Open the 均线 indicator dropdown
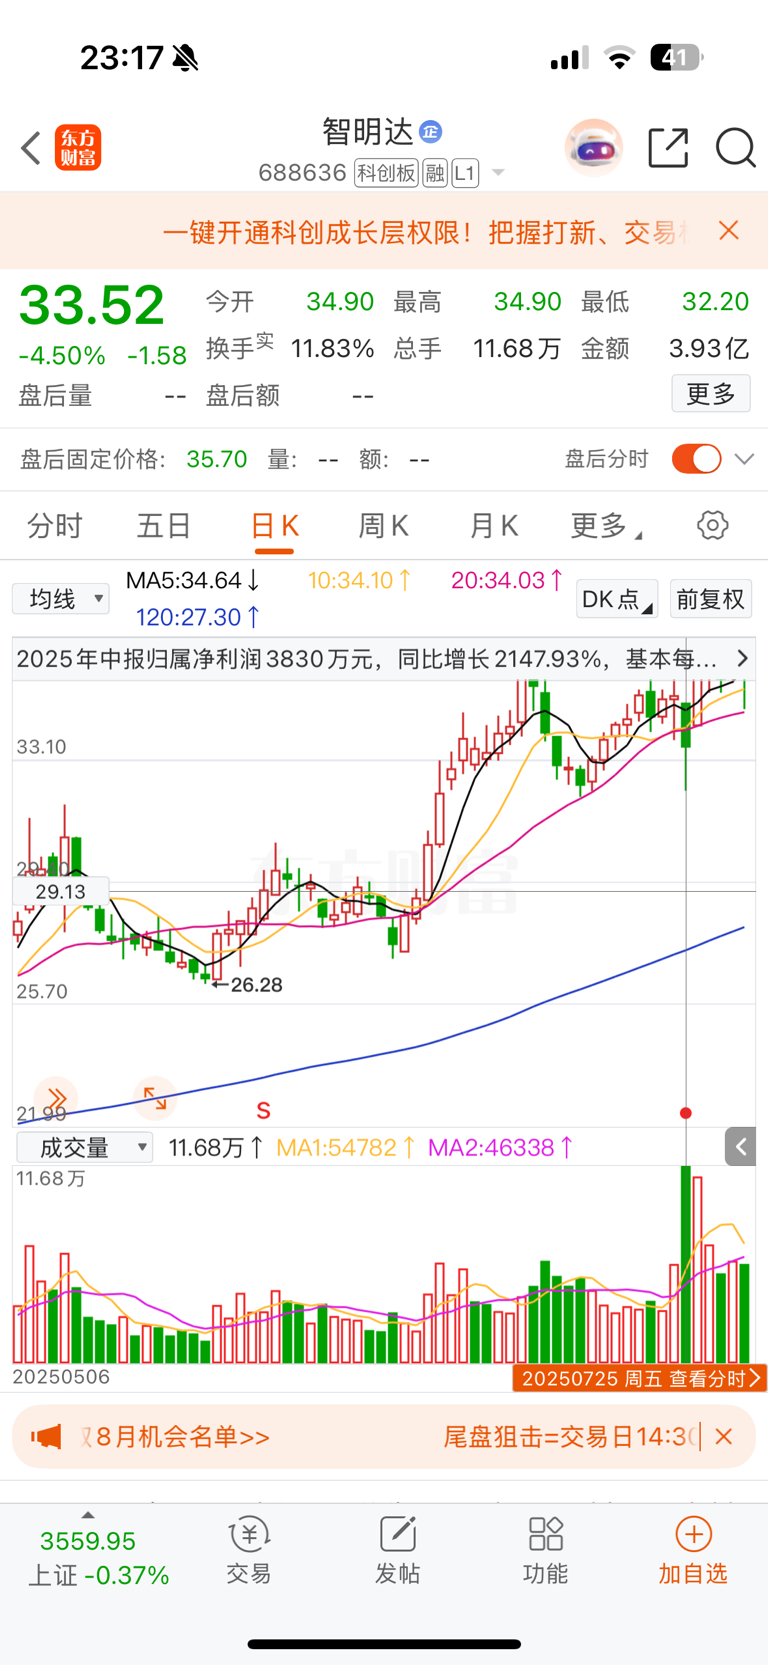The width and height of the screenshot is (769, 1665). point(61,599)
